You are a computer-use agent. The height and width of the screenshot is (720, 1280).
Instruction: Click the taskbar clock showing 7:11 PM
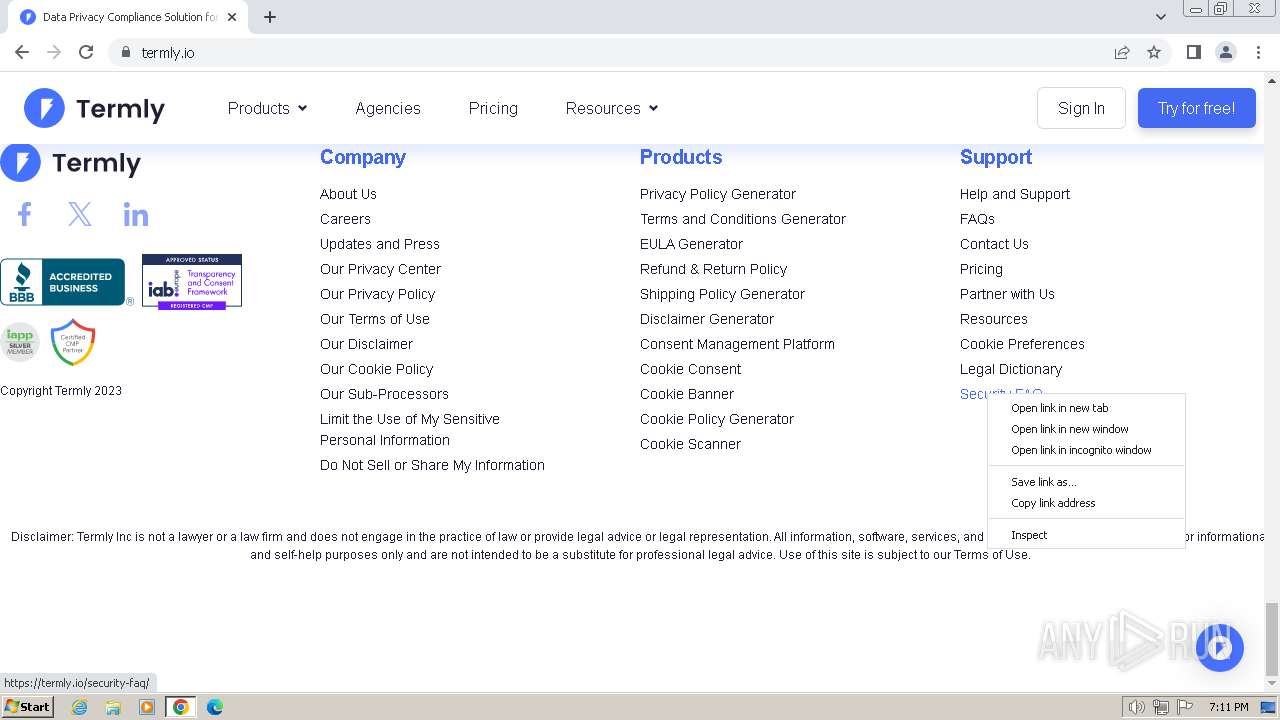[1228, 707]
